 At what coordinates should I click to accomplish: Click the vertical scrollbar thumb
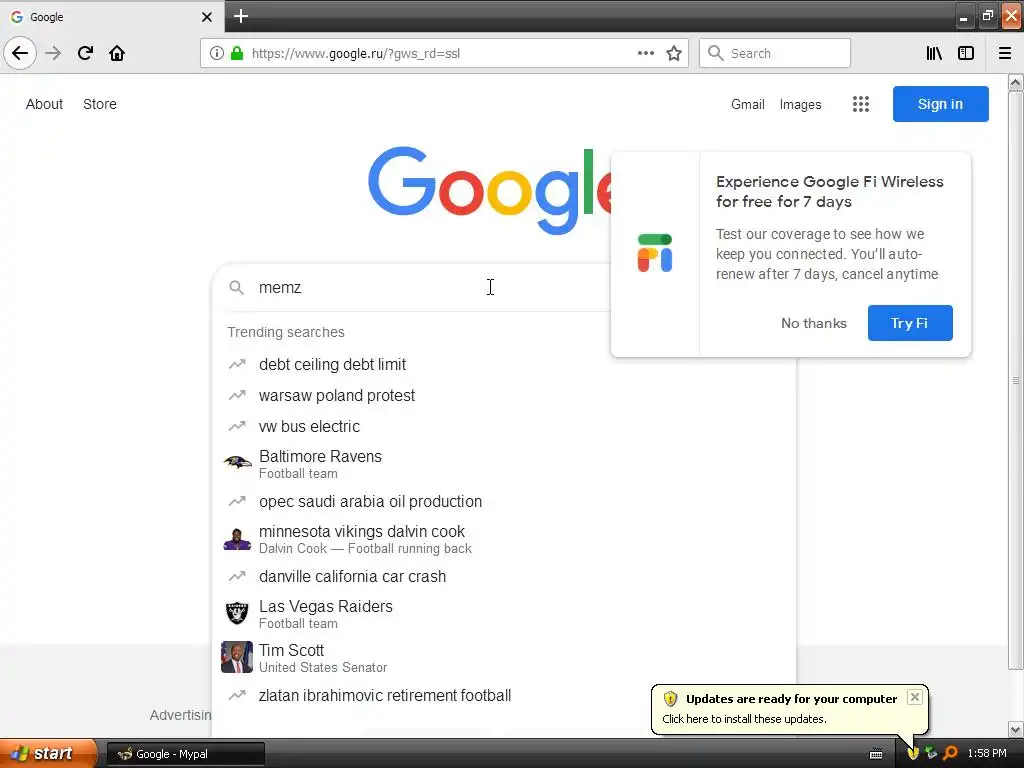pos(1016,380)
